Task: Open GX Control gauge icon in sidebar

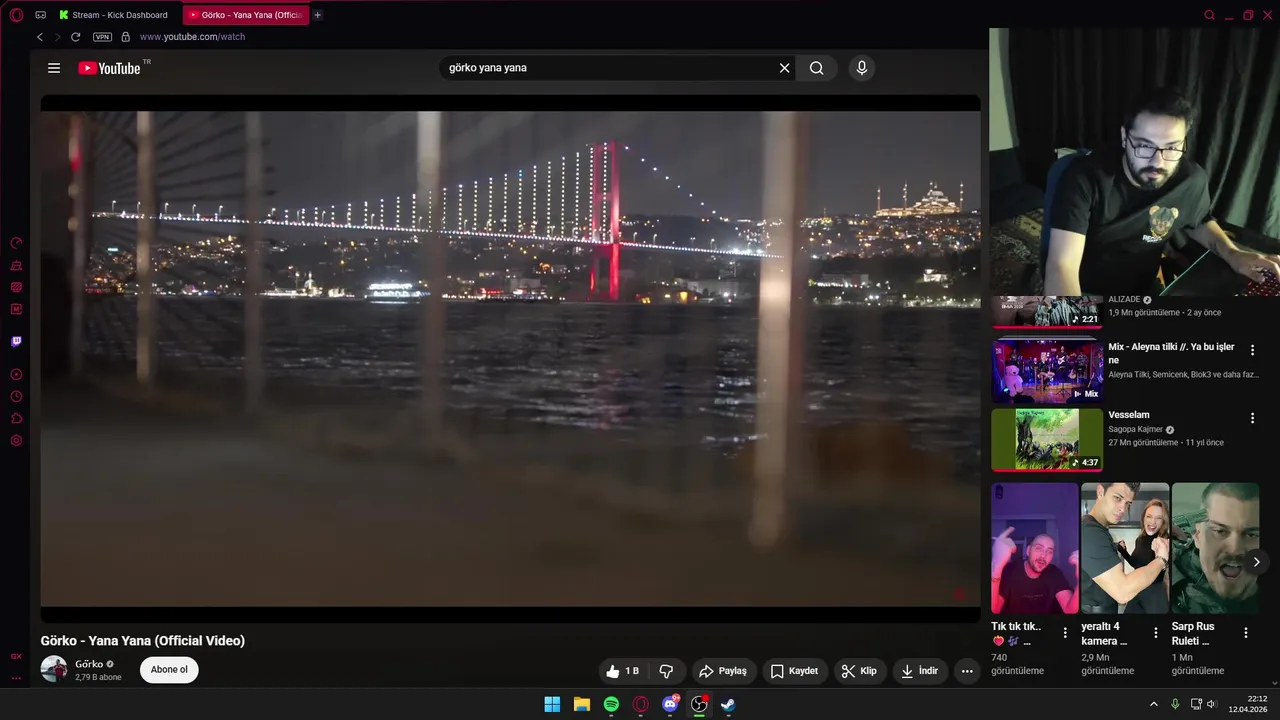Action: click(x=16, y=243)
